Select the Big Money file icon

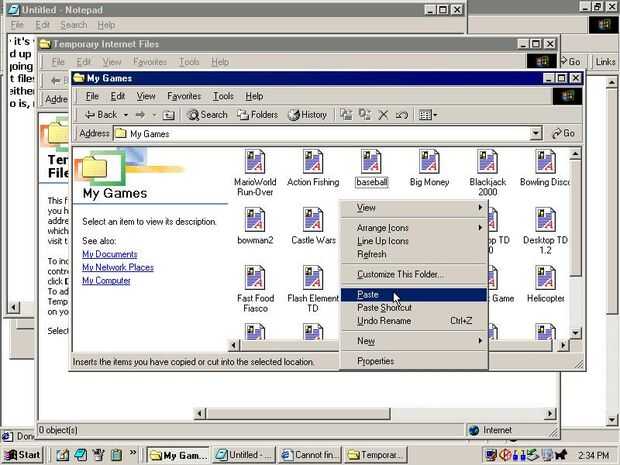click(x=429, y=162)
